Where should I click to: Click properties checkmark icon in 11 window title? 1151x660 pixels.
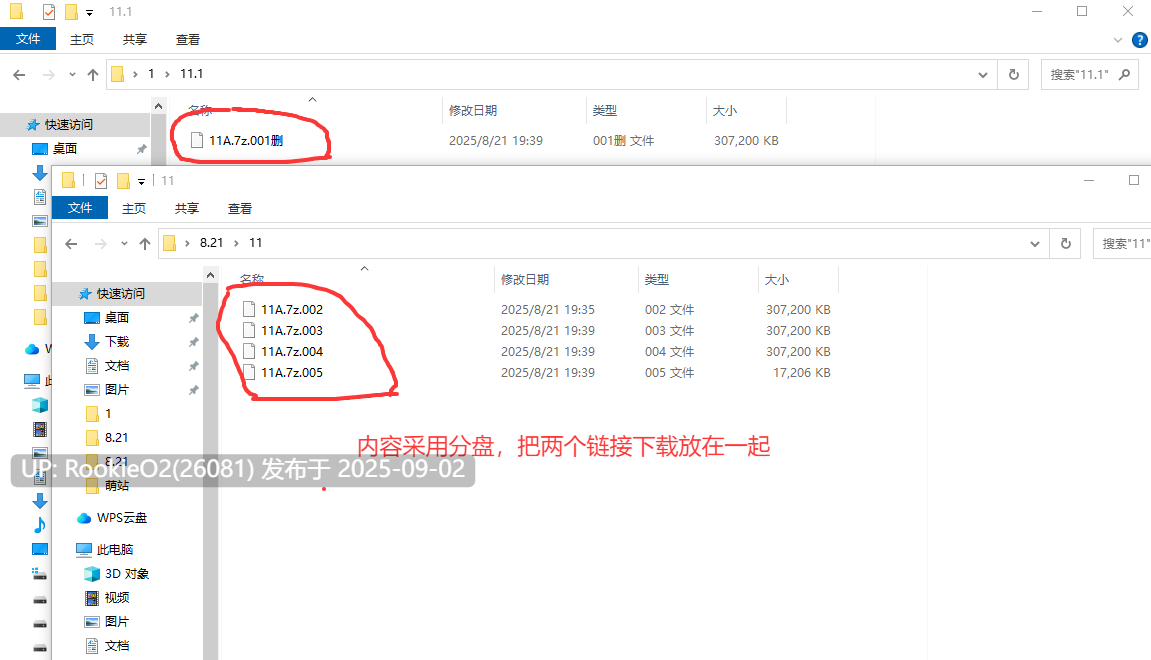pos(101,181)
